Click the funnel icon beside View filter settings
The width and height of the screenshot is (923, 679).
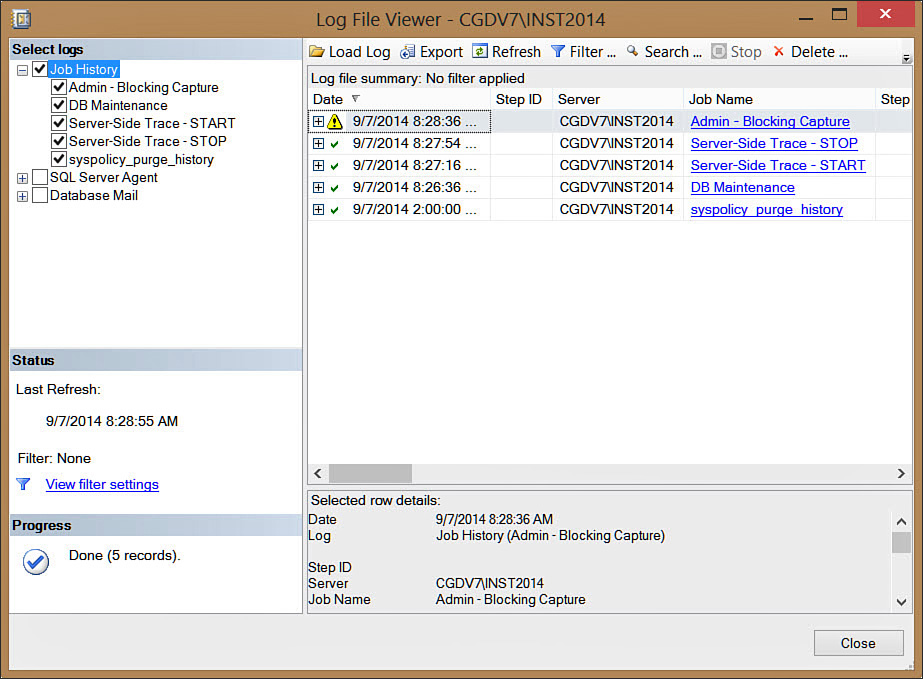tap(23, 484)
